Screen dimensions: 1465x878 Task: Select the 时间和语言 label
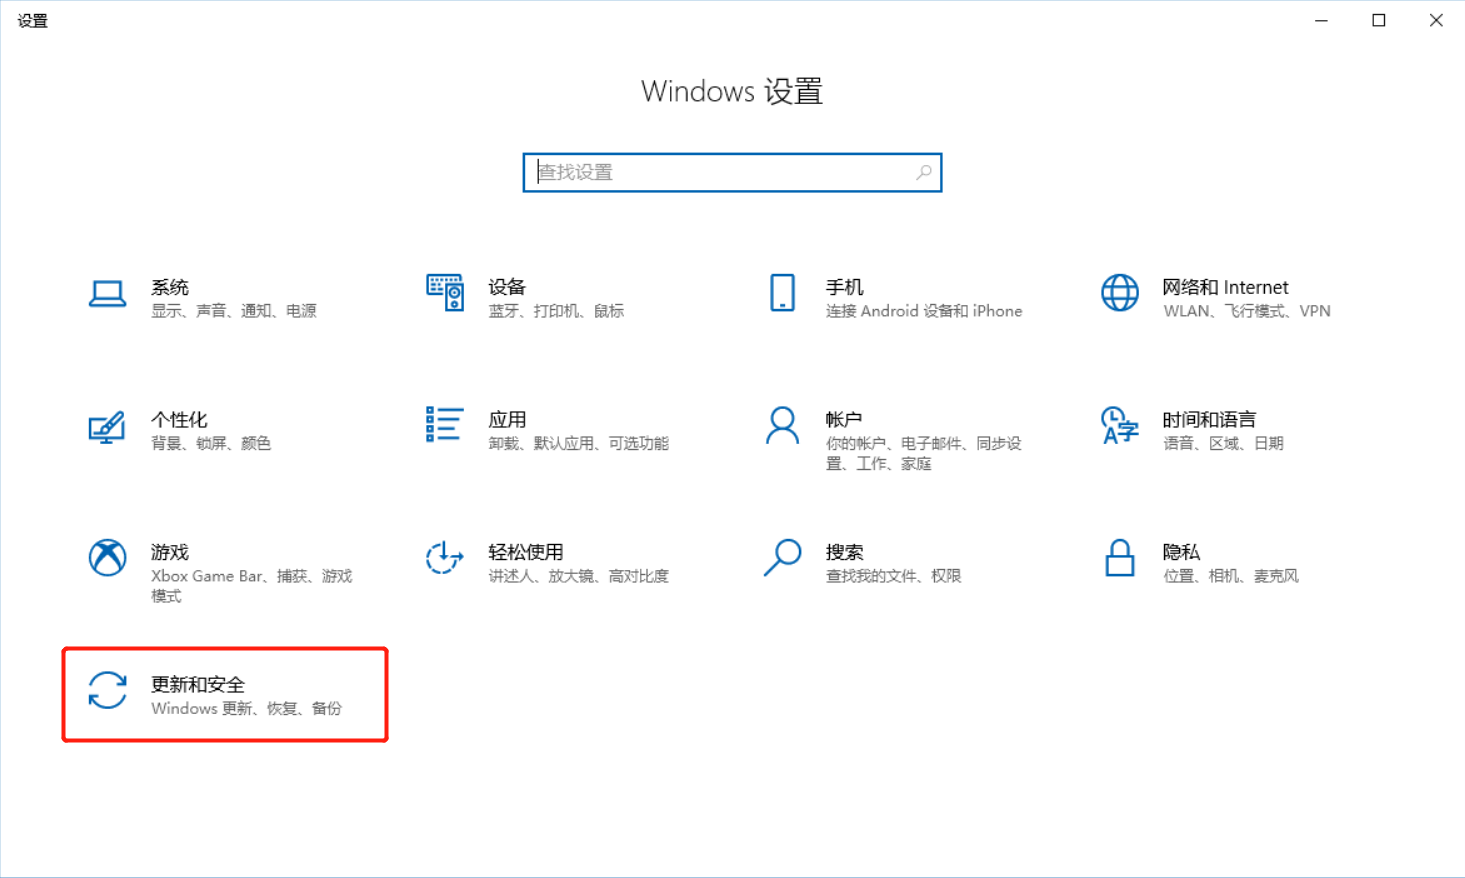pyautogui.click(x=1208, y=419)
